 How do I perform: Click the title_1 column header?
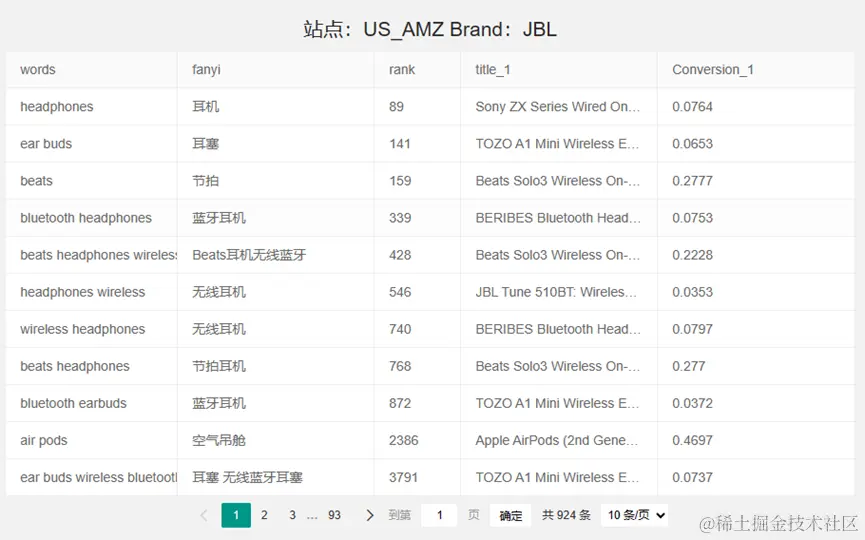tap(493, 70)
